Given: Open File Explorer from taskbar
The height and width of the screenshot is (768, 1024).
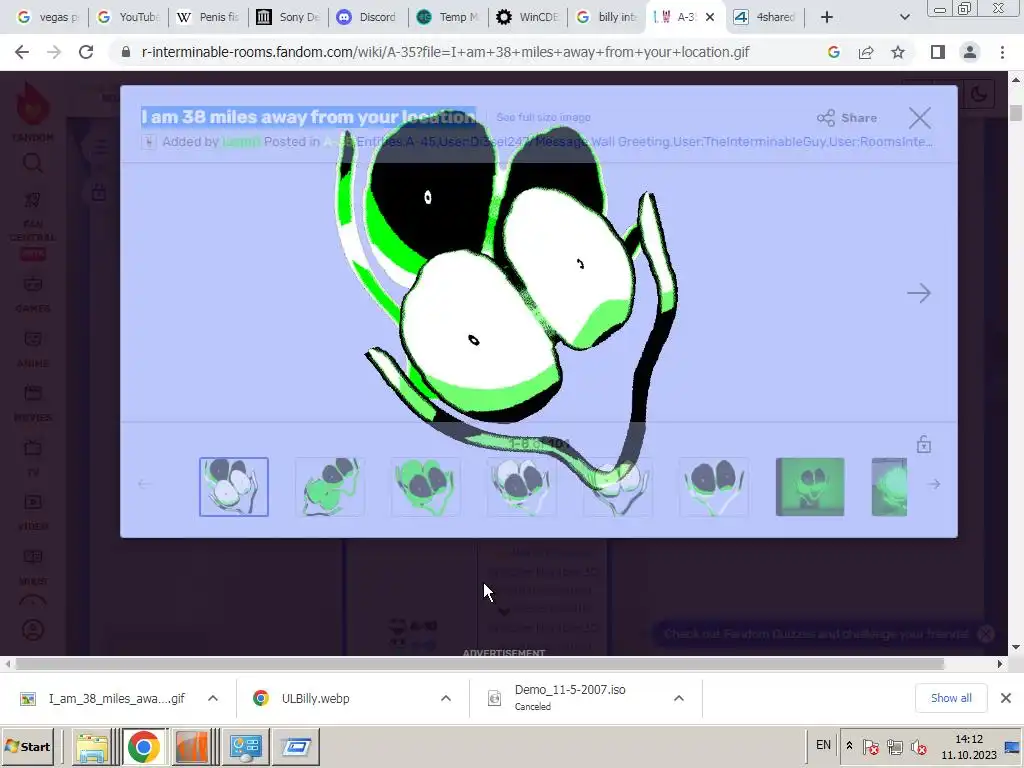Looking at the screenshot, I should (x=92, y=746).
